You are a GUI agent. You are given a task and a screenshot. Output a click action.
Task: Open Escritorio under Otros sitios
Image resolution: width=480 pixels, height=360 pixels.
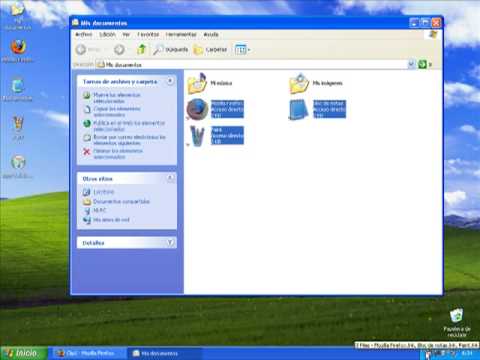(x=104, y=192)
